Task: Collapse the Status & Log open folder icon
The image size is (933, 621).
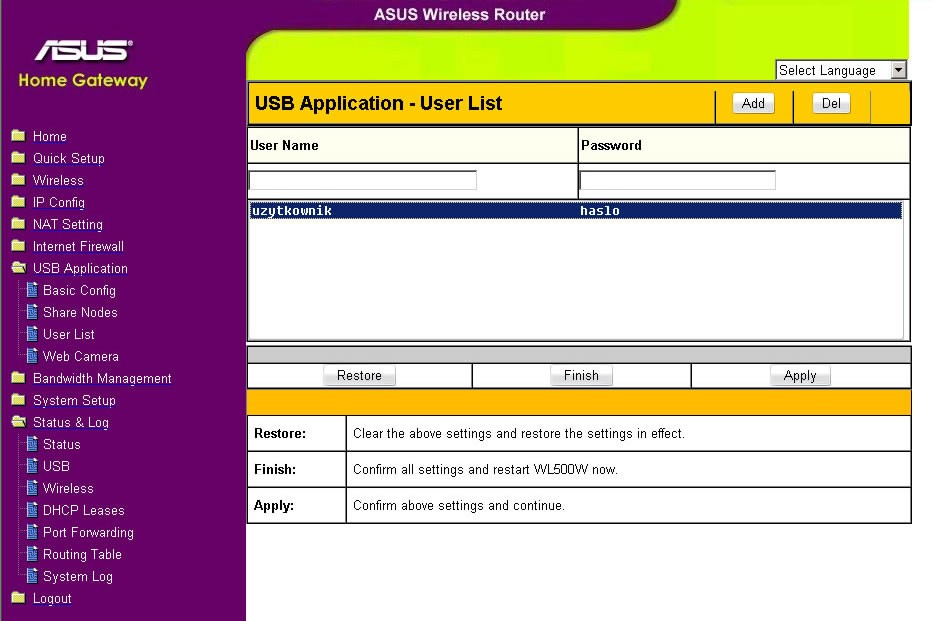Action: pos(19,422)
